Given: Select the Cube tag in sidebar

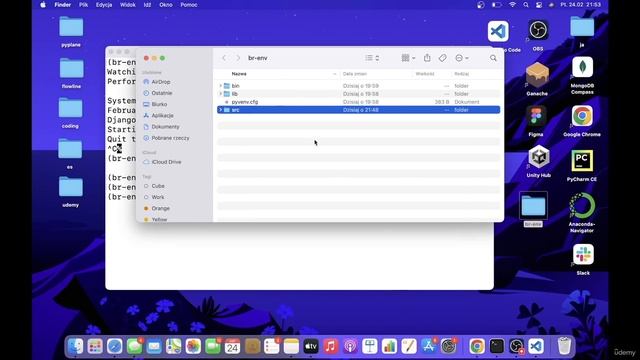Looking at the screenshot, I should tap(158, 186).
